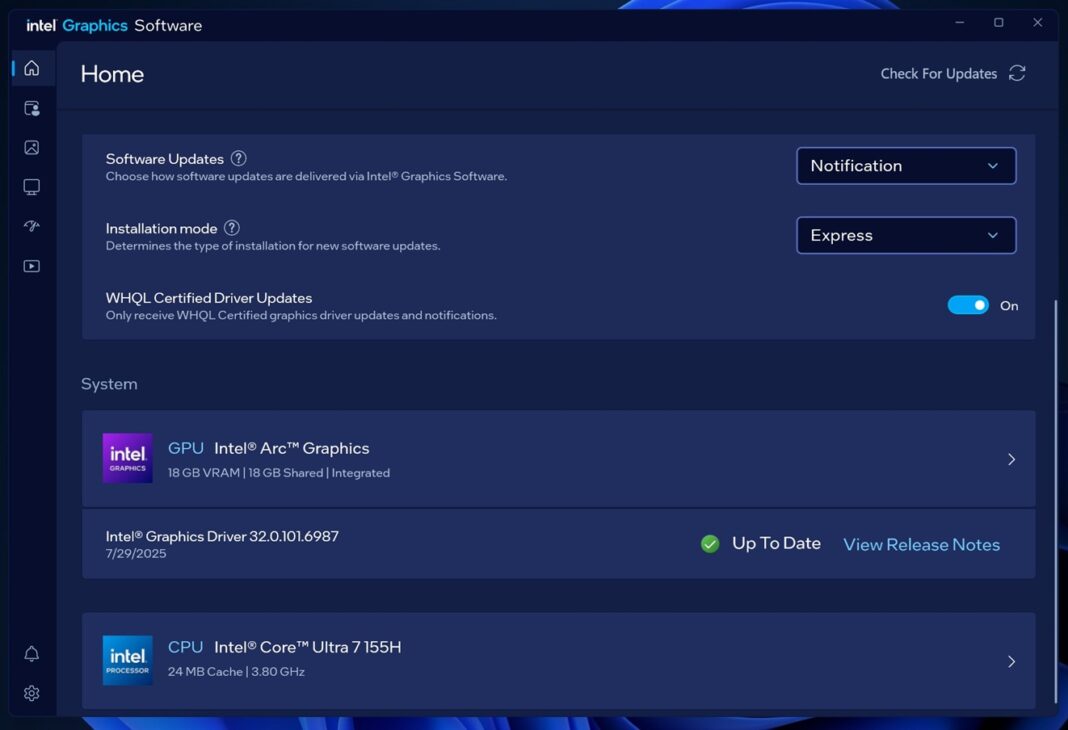Open View Release Notes
The image size is (1068, 730).
pos(920,544)
